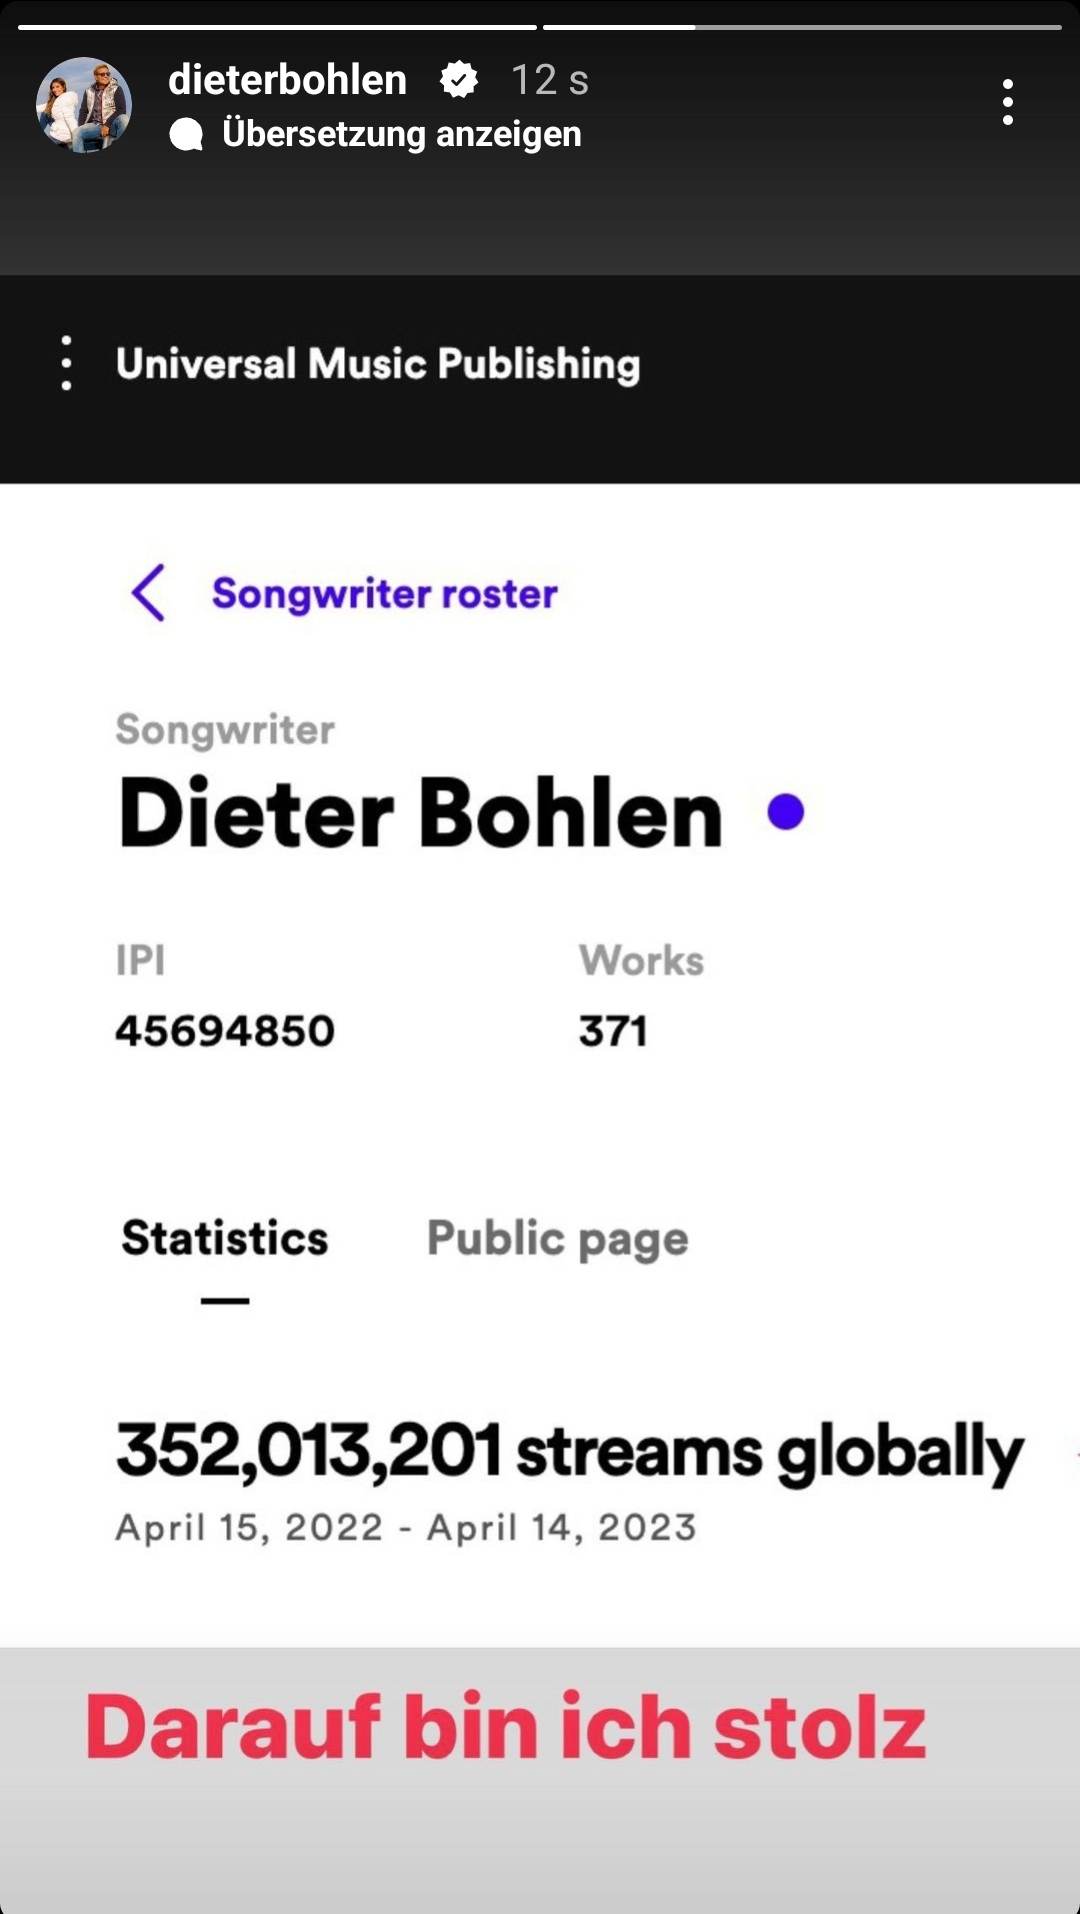Screen dimensions: 1080x1914
Task: Click the Works count 371
Action: click(613, 1031)
